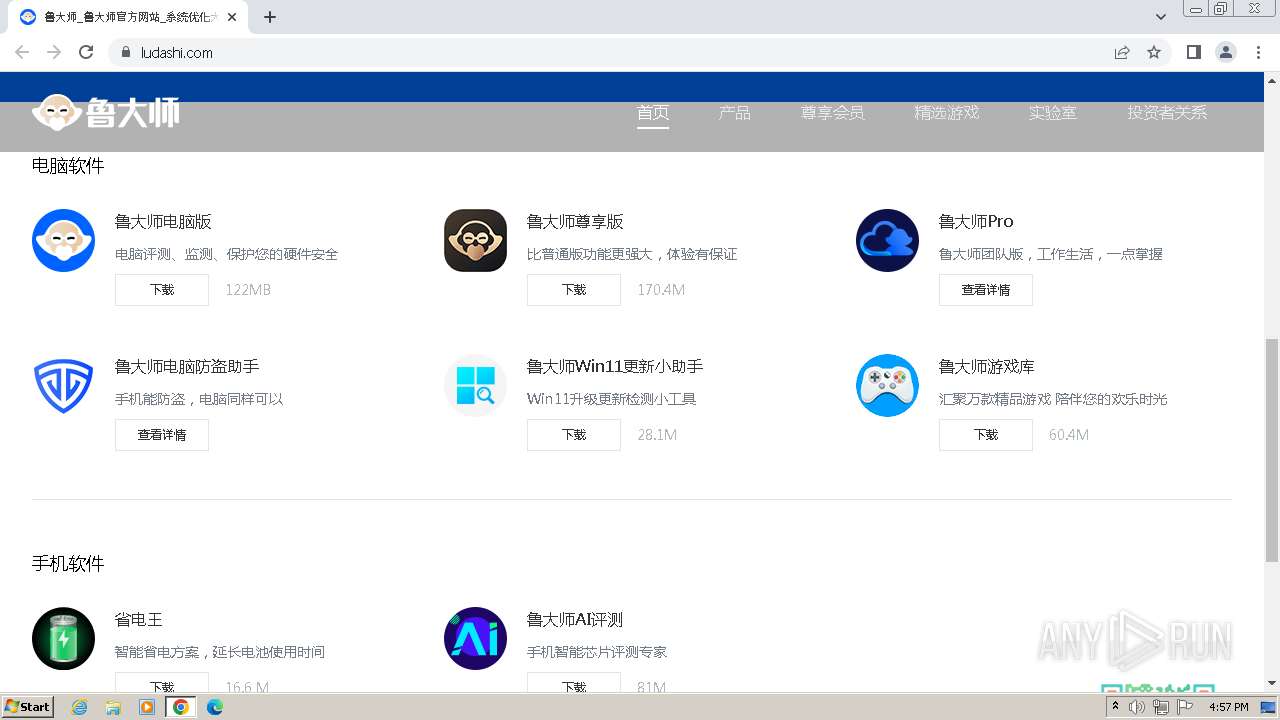The image size is (1280, 720).
Task: Click the 鲁大师电脑版 app icon
Action: pyautogui.click(x=63, y=240)
